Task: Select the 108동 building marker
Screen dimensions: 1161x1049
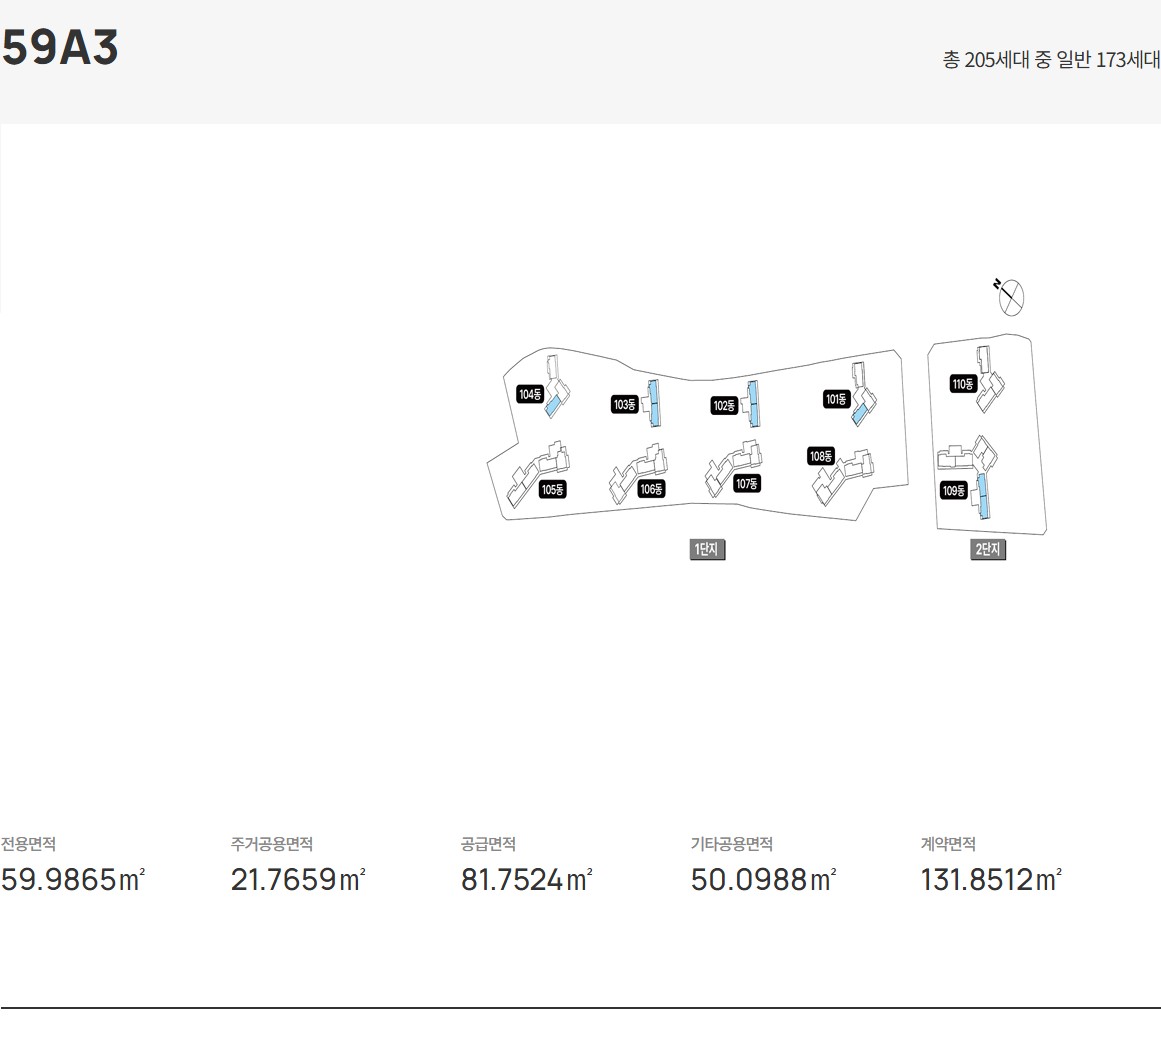Action: pos(821,457)
